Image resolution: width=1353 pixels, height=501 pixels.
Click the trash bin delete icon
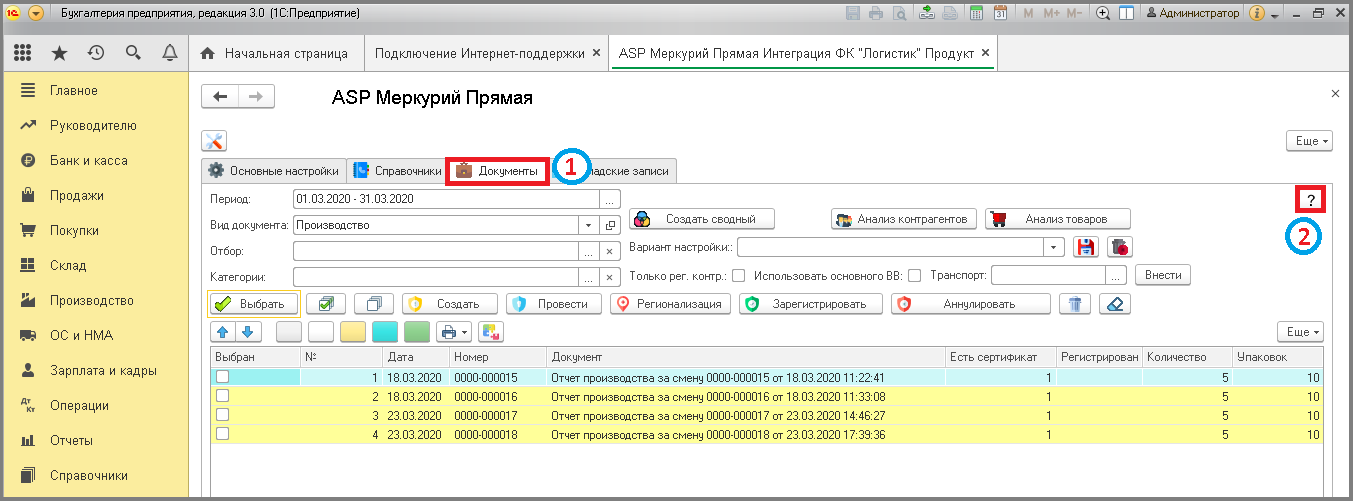[1075, 304]
